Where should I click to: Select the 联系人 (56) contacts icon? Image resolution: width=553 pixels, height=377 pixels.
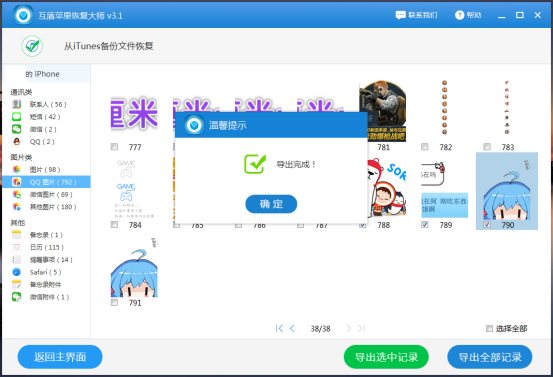coord(17,104)
